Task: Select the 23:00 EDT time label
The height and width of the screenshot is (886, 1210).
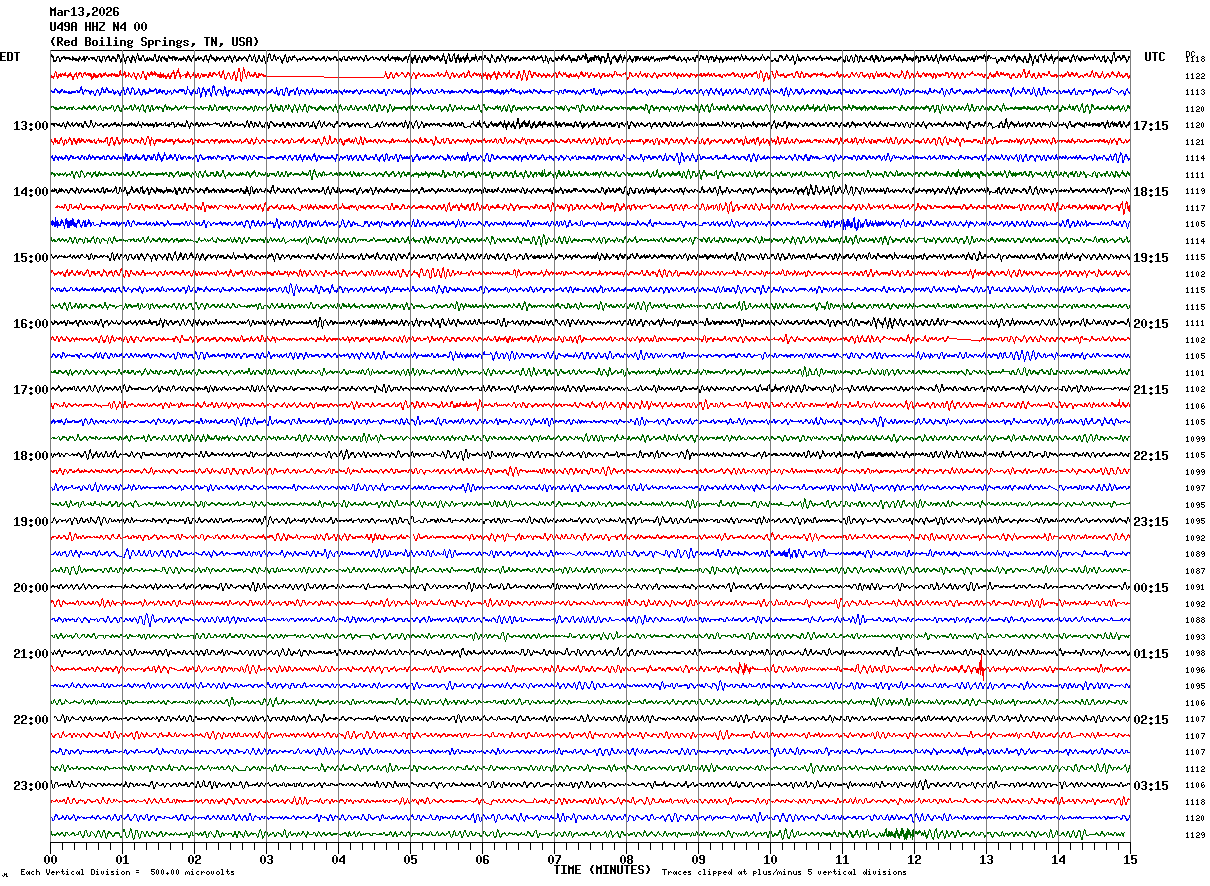Action: 30,786
